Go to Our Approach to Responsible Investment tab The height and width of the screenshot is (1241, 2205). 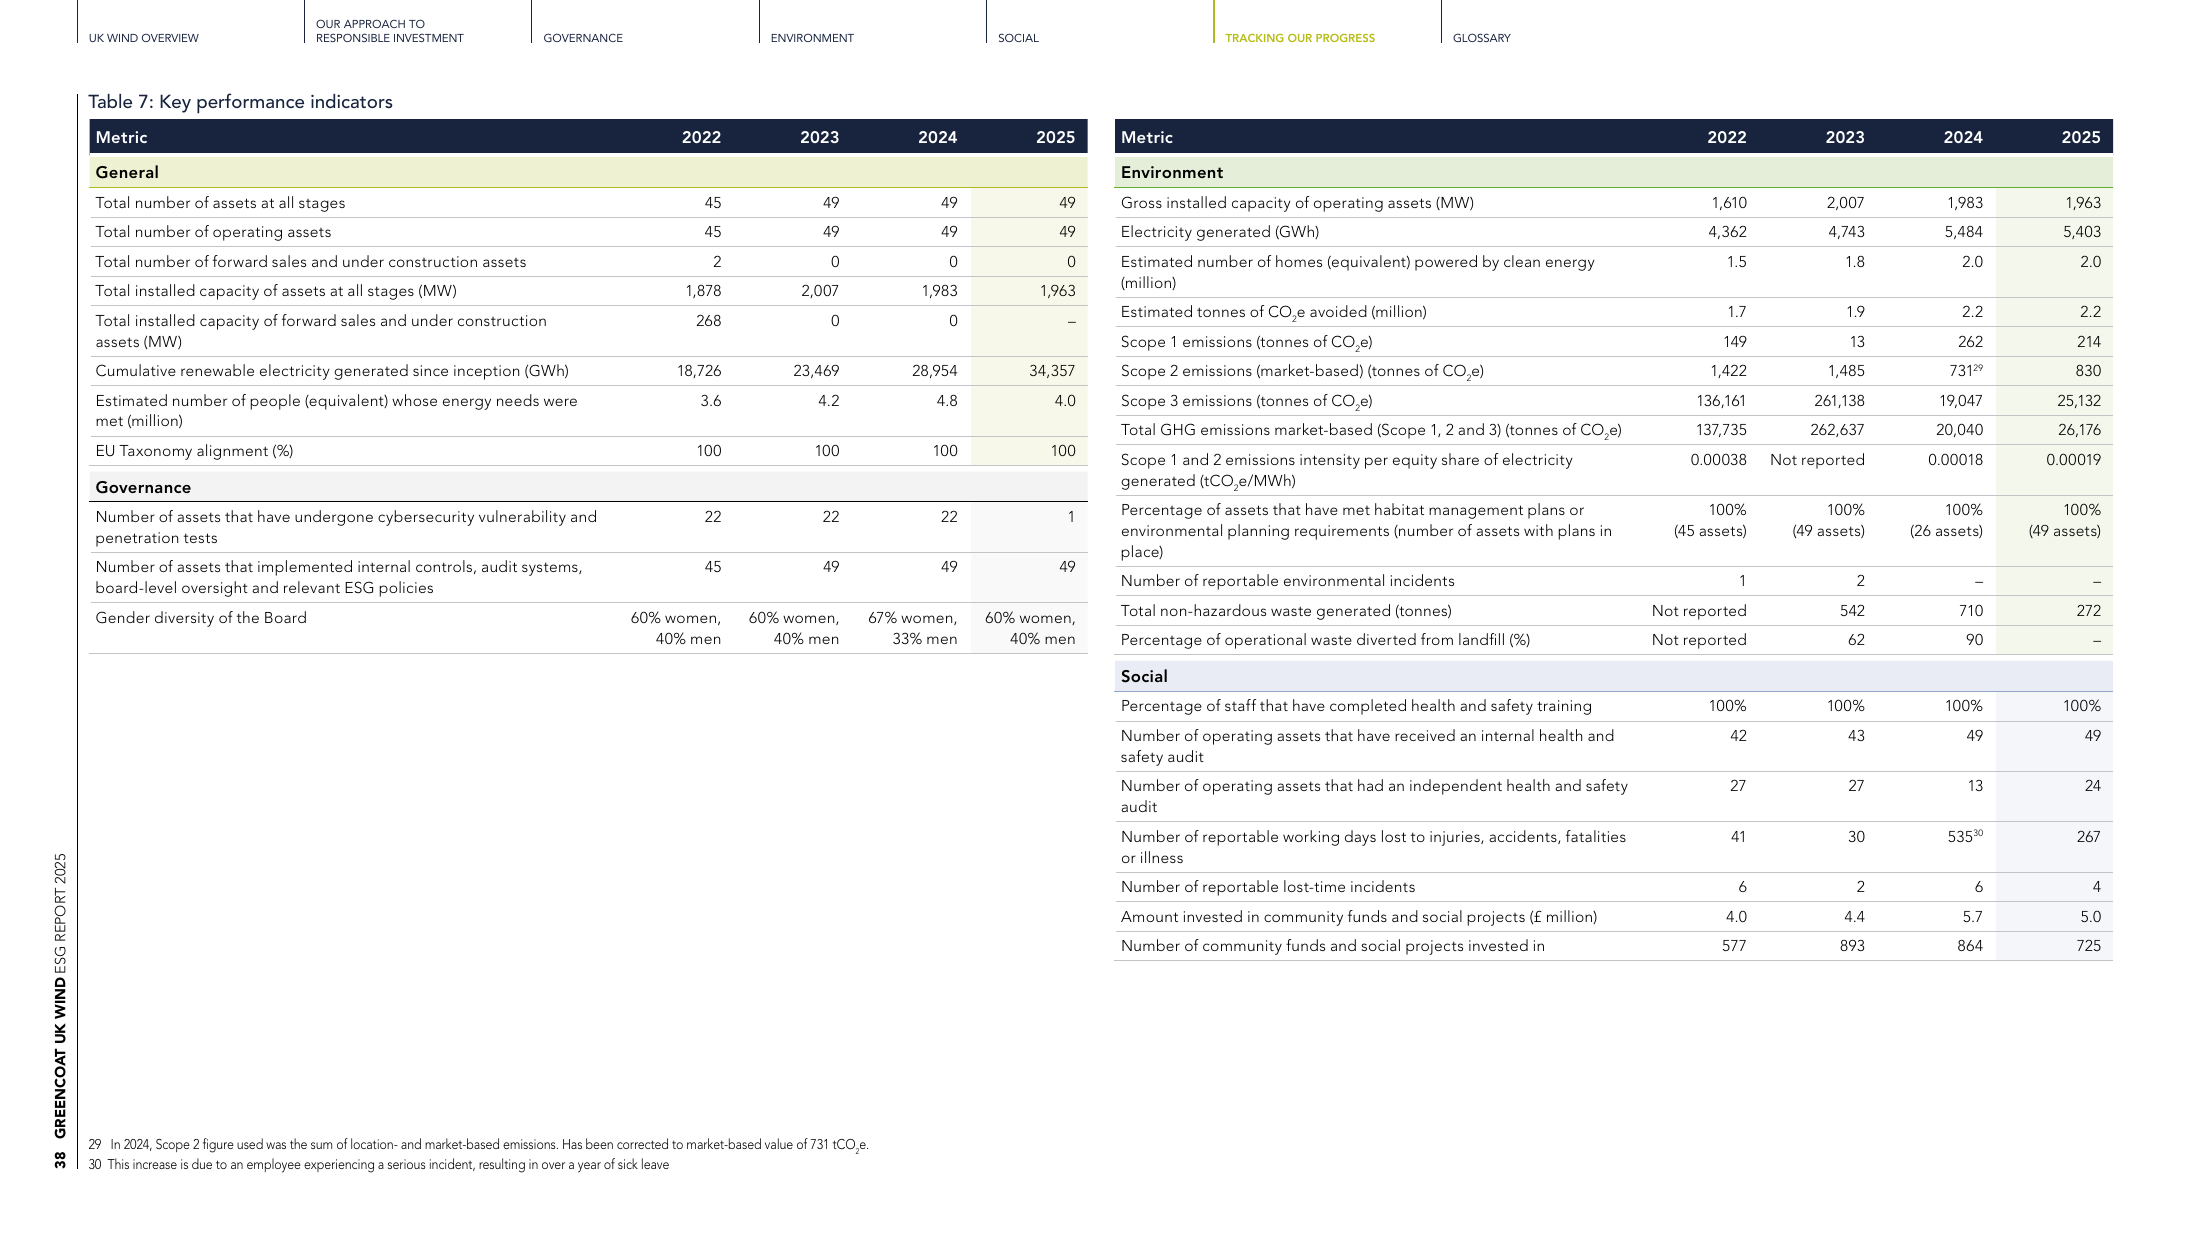(389, 31)
